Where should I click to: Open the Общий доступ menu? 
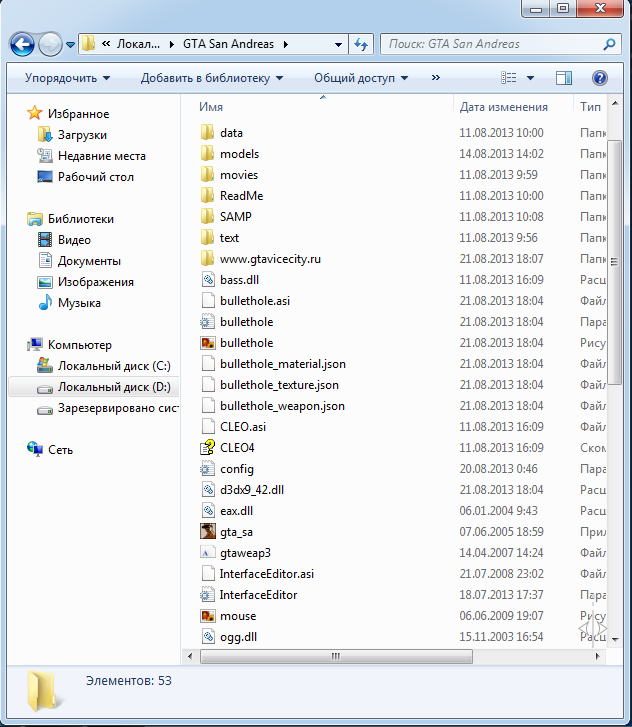(361, 78)
